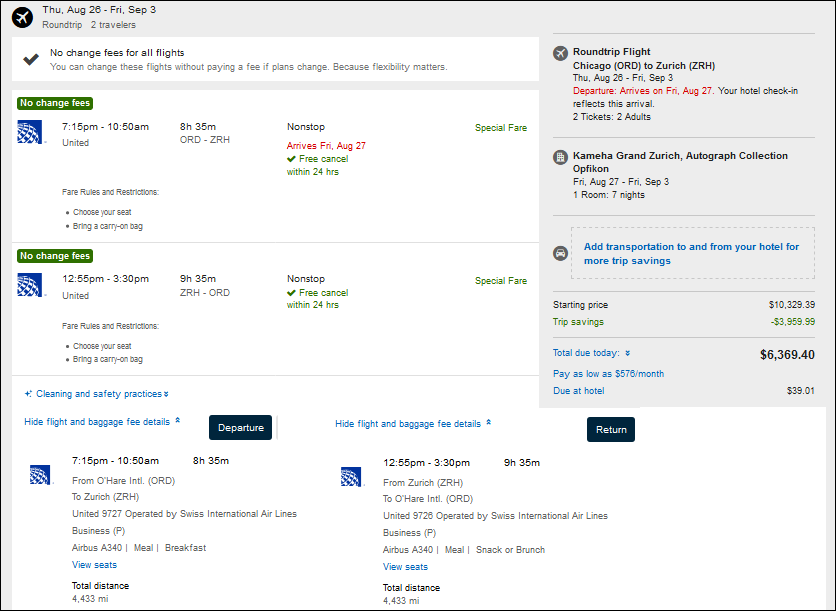Collapse the return flight and baggage fee details

(413, 424)
